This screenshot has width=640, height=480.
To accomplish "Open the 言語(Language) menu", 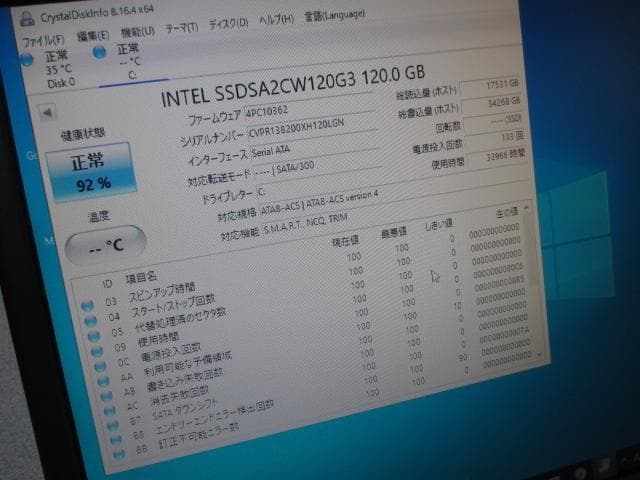I will (335, 15).
